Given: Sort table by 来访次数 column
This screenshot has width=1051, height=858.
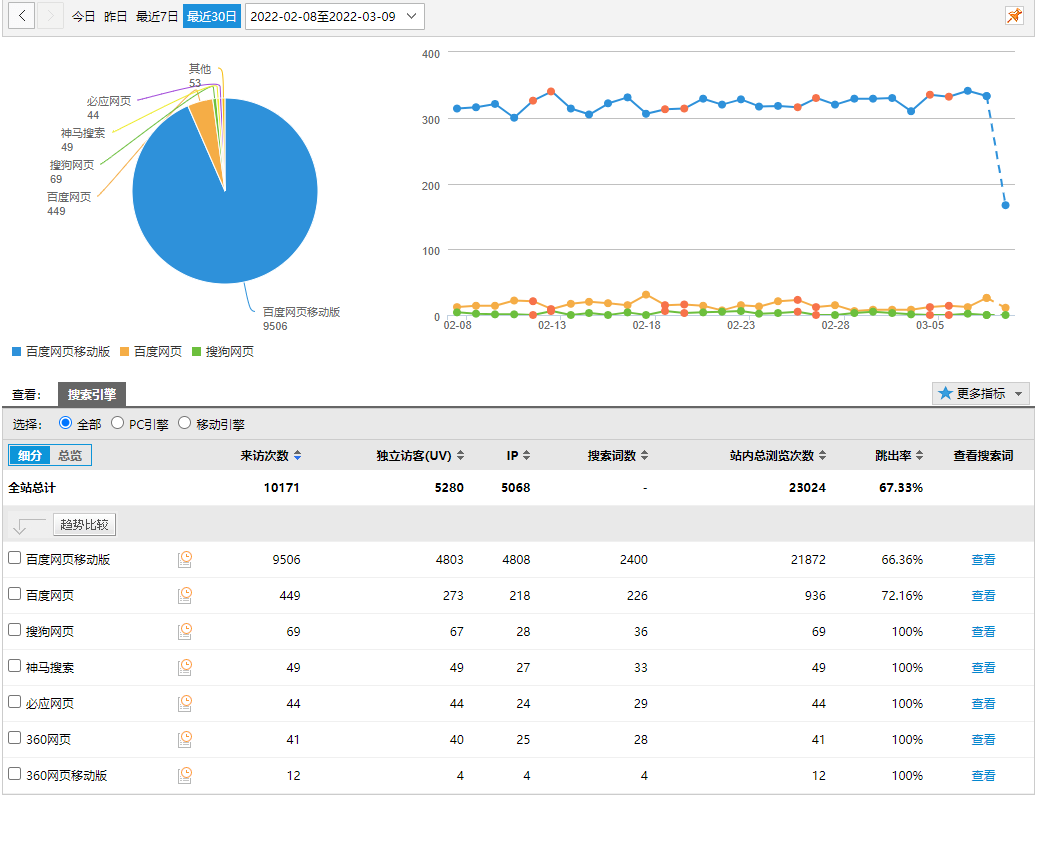Looking at the screenshot, I should [x=270, y=456].
